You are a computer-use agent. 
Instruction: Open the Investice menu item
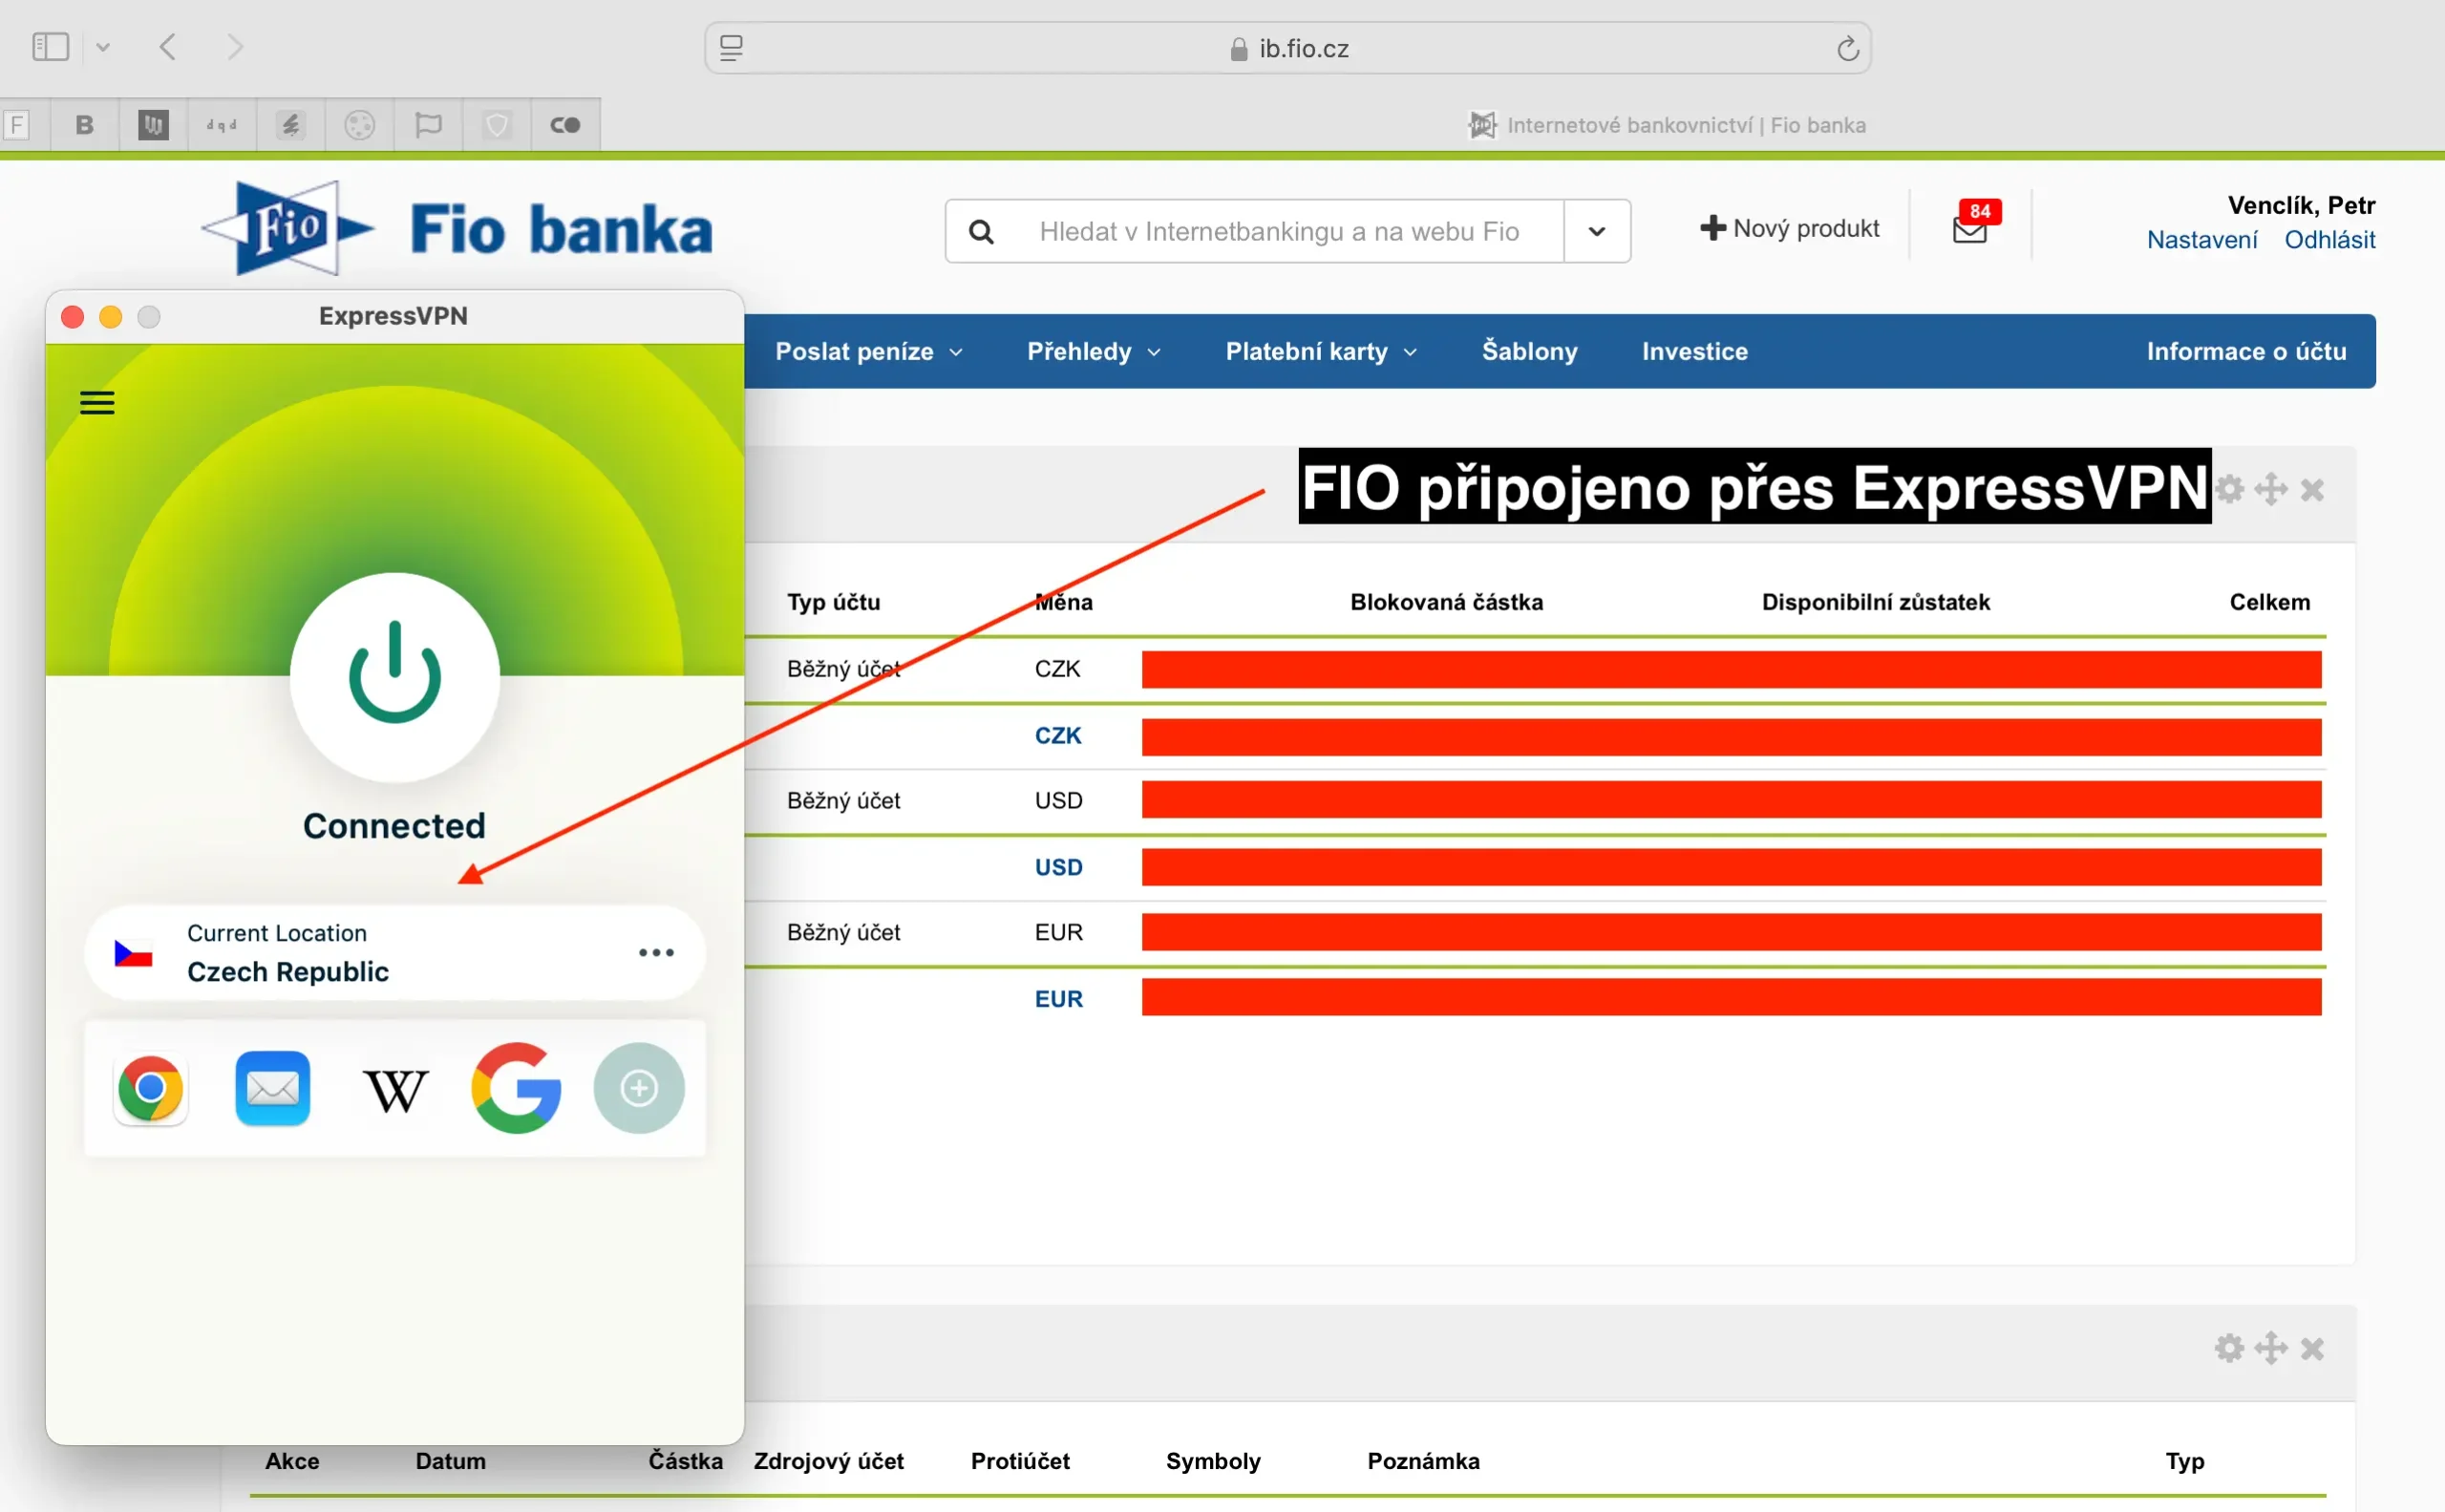click(x=1694, y=352)
